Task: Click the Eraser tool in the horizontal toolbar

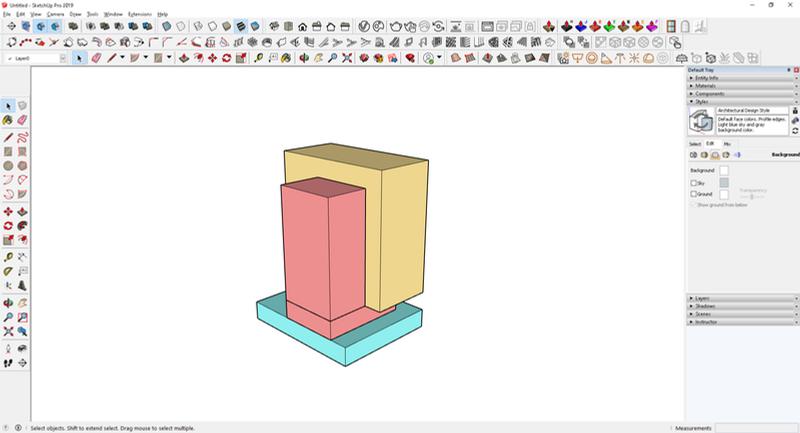Action: pos(96,58)
